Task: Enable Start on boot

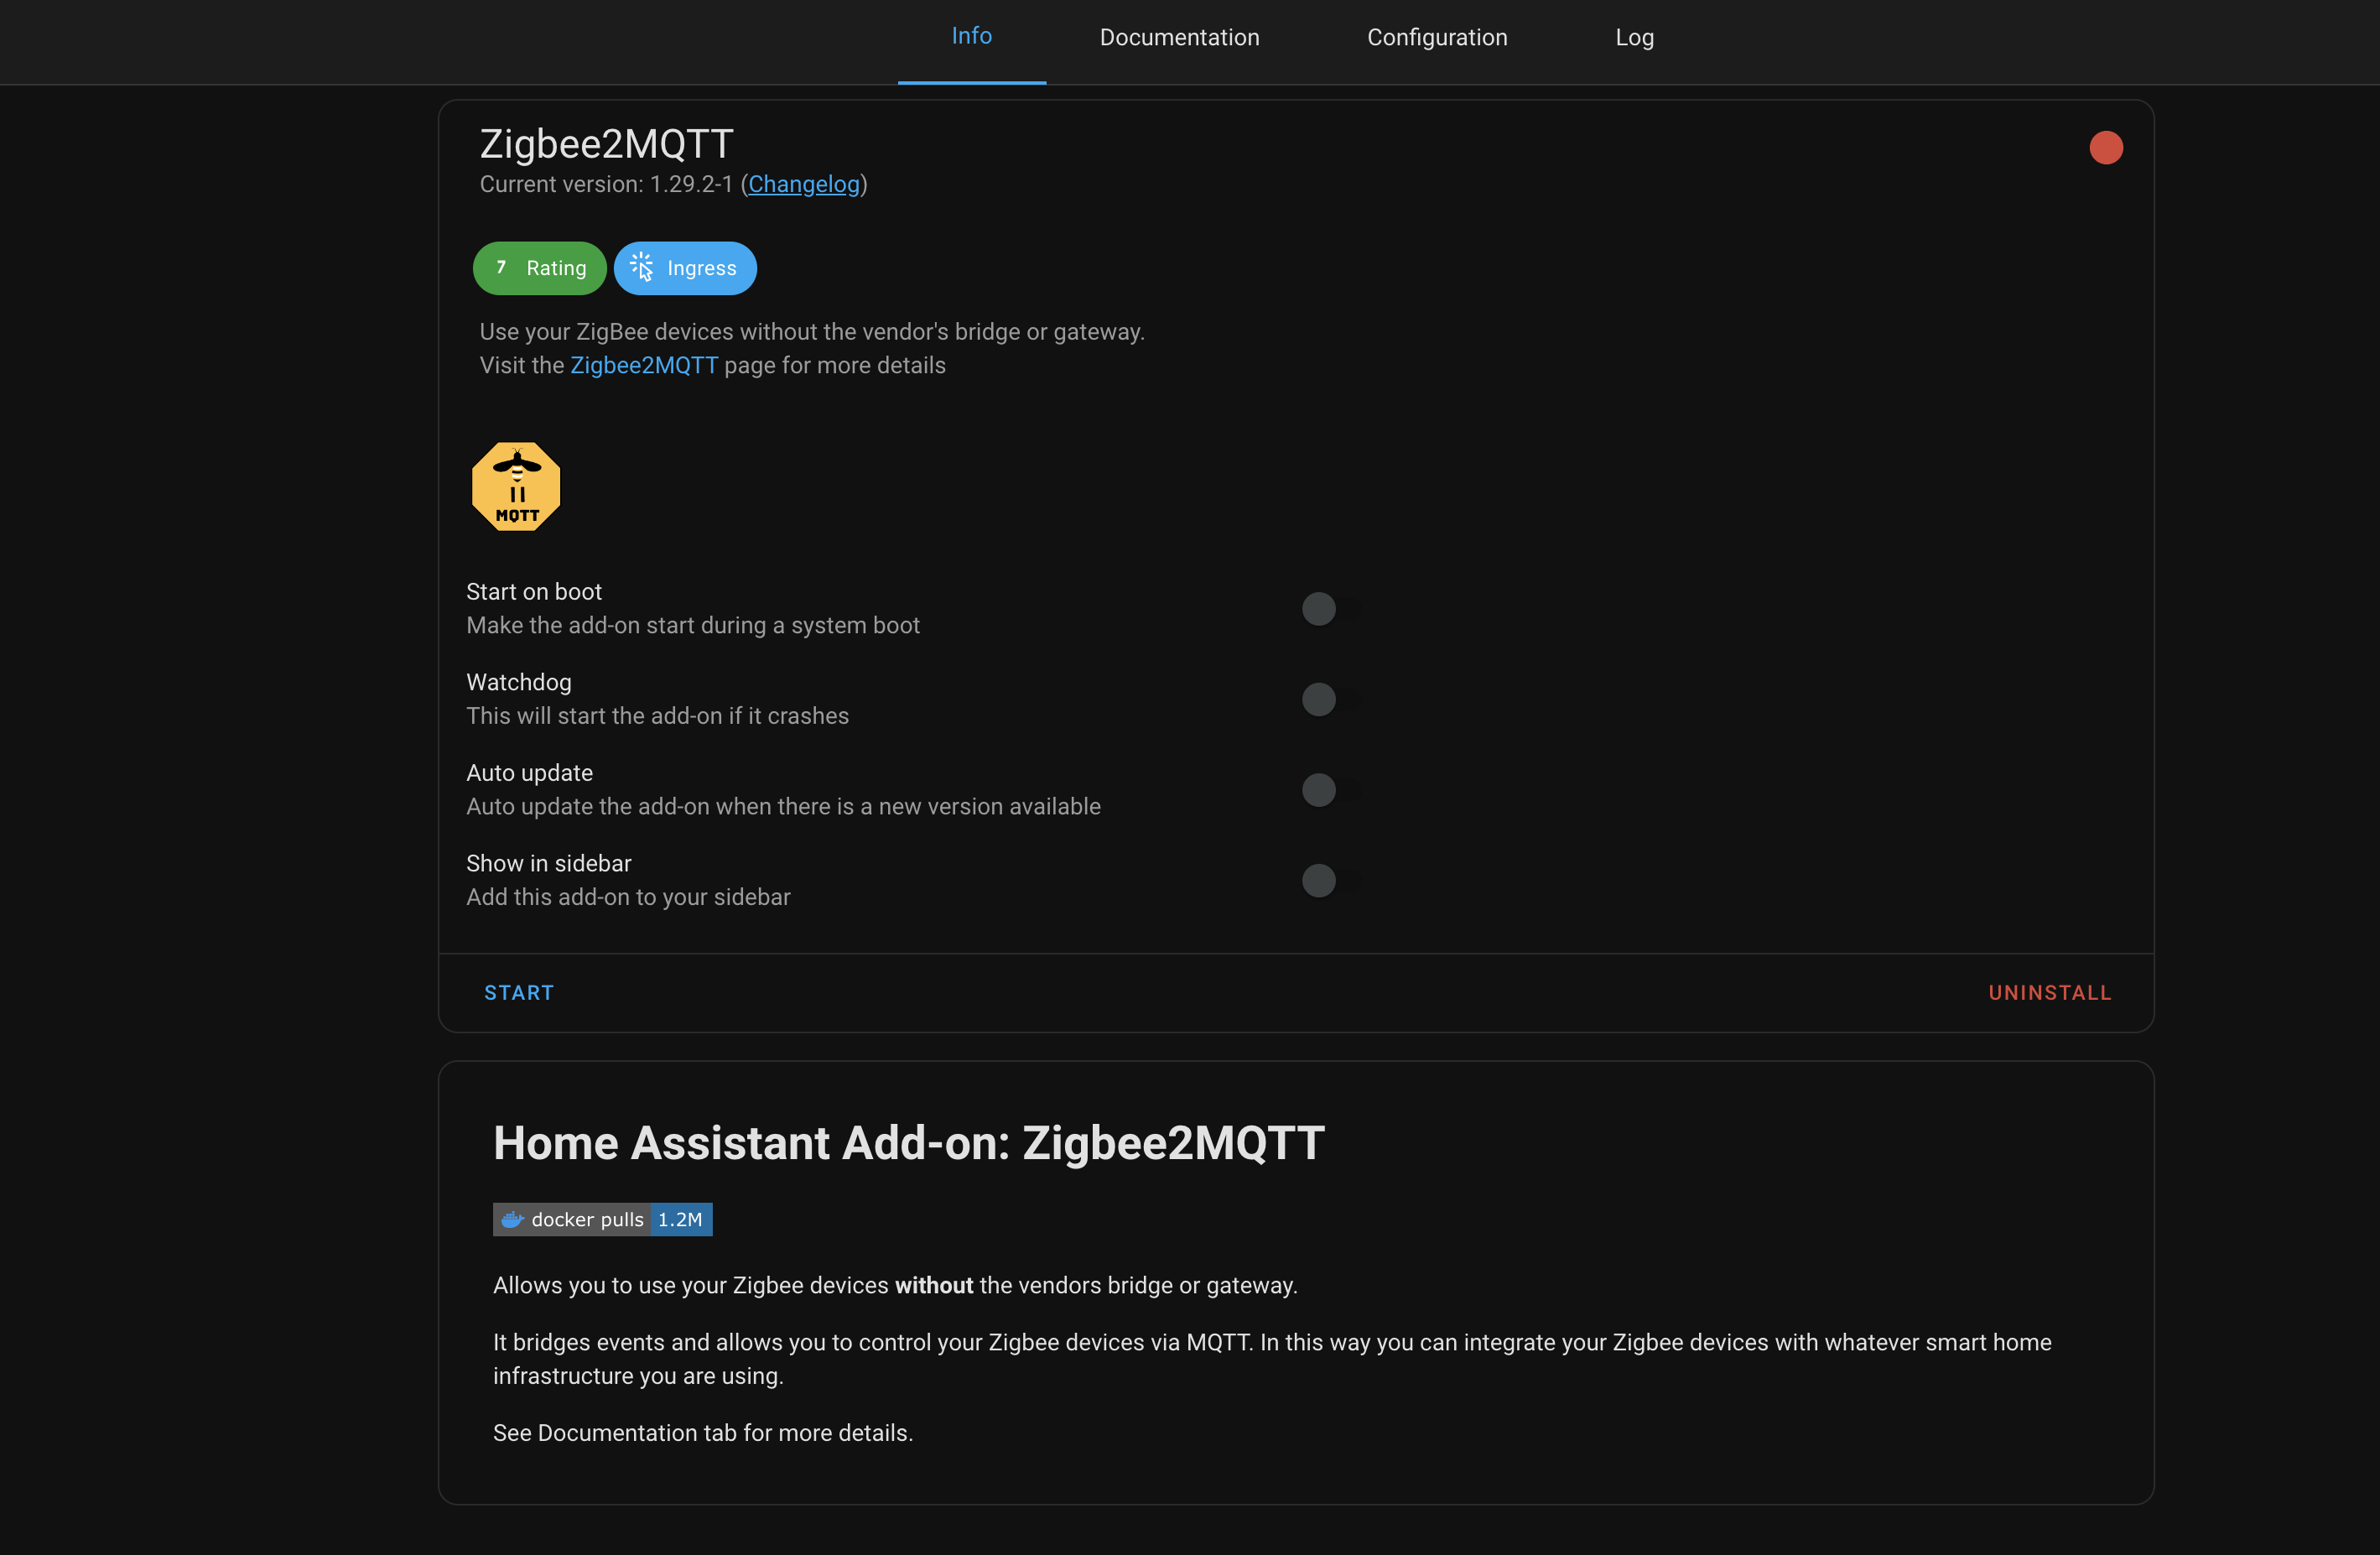Action: pyautogui.click(x=1319, y=608)
